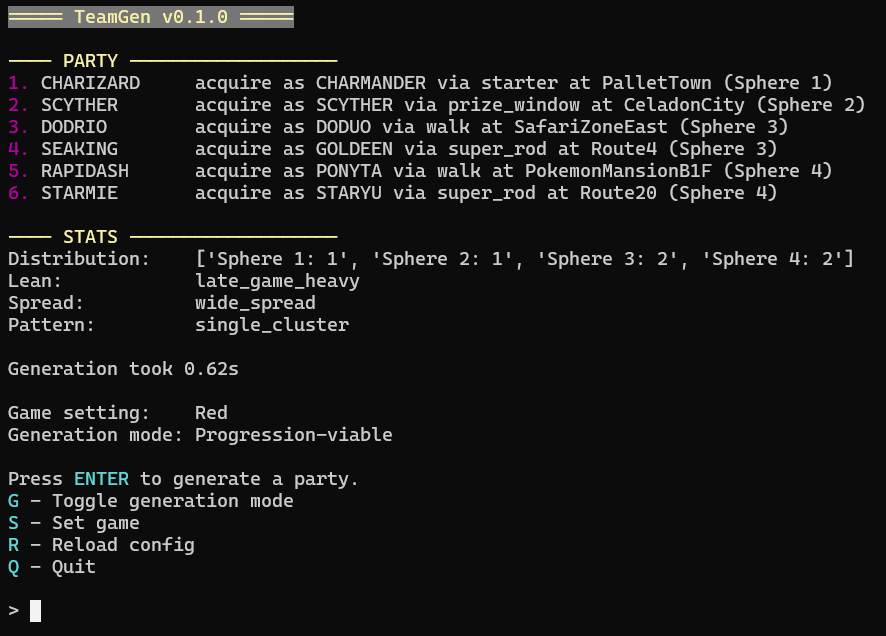886x636 pixels.
Task: Click the late_game_heavy Lean value
Action: [279, 280]
